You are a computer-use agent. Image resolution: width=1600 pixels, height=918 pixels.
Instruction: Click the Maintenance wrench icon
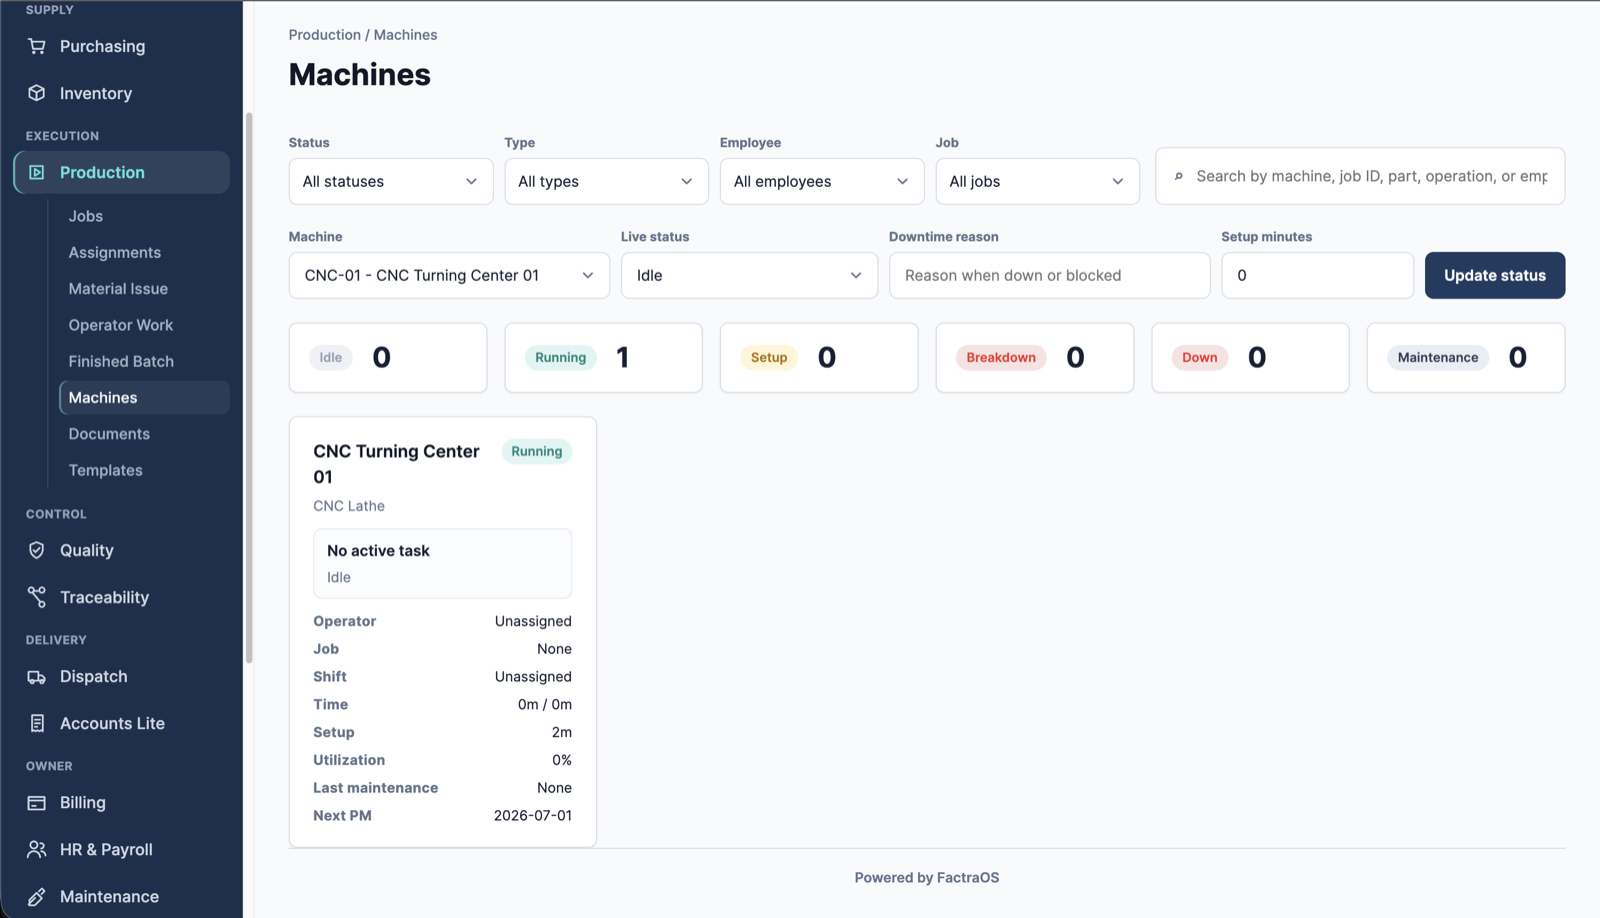pyautogui.click(x=37, y=896)
